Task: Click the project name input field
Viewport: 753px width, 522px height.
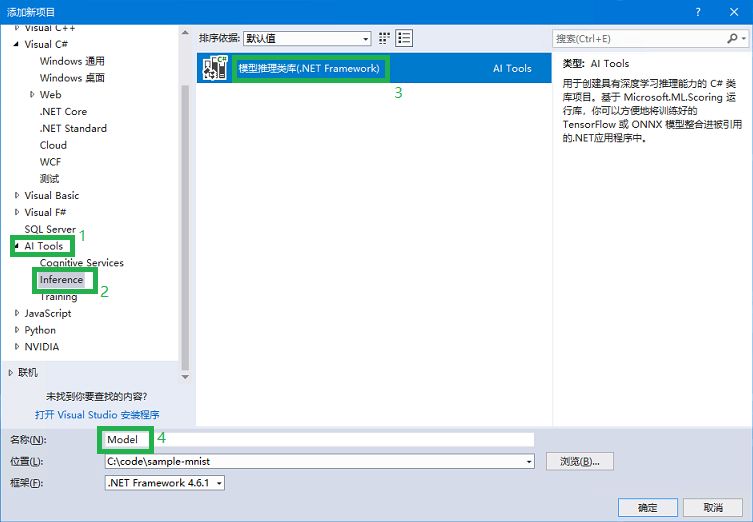Action: (319, 439)
